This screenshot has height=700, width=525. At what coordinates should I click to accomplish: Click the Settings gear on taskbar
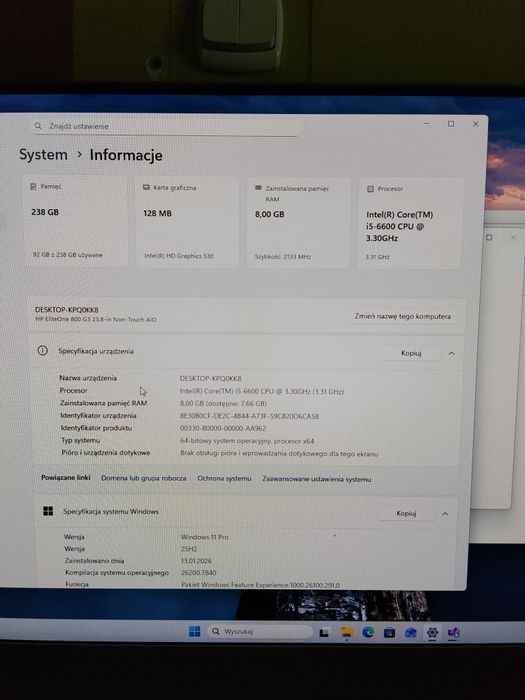click(432, 633)
